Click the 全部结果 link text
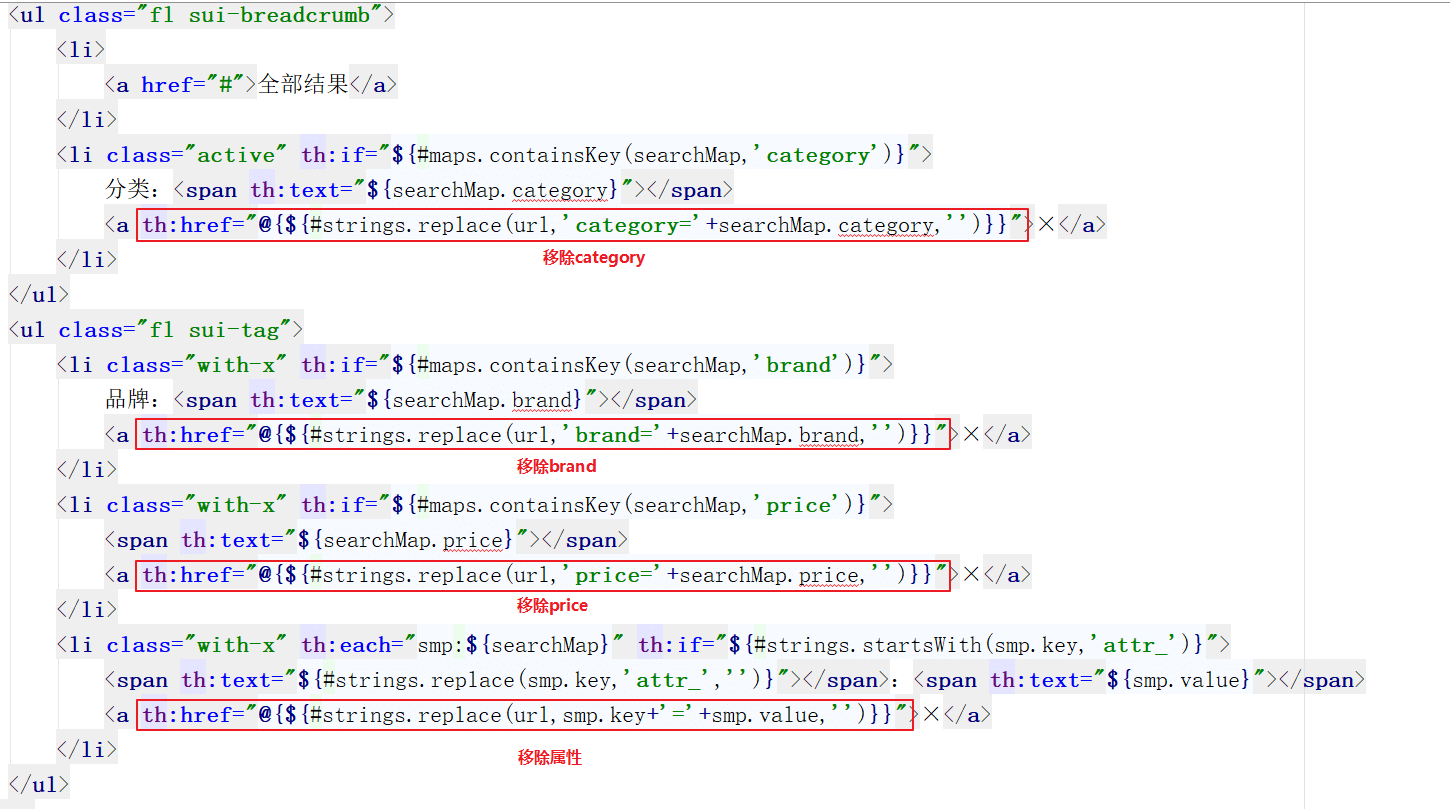Screen dimensions: 1450x809 (303, 85)
